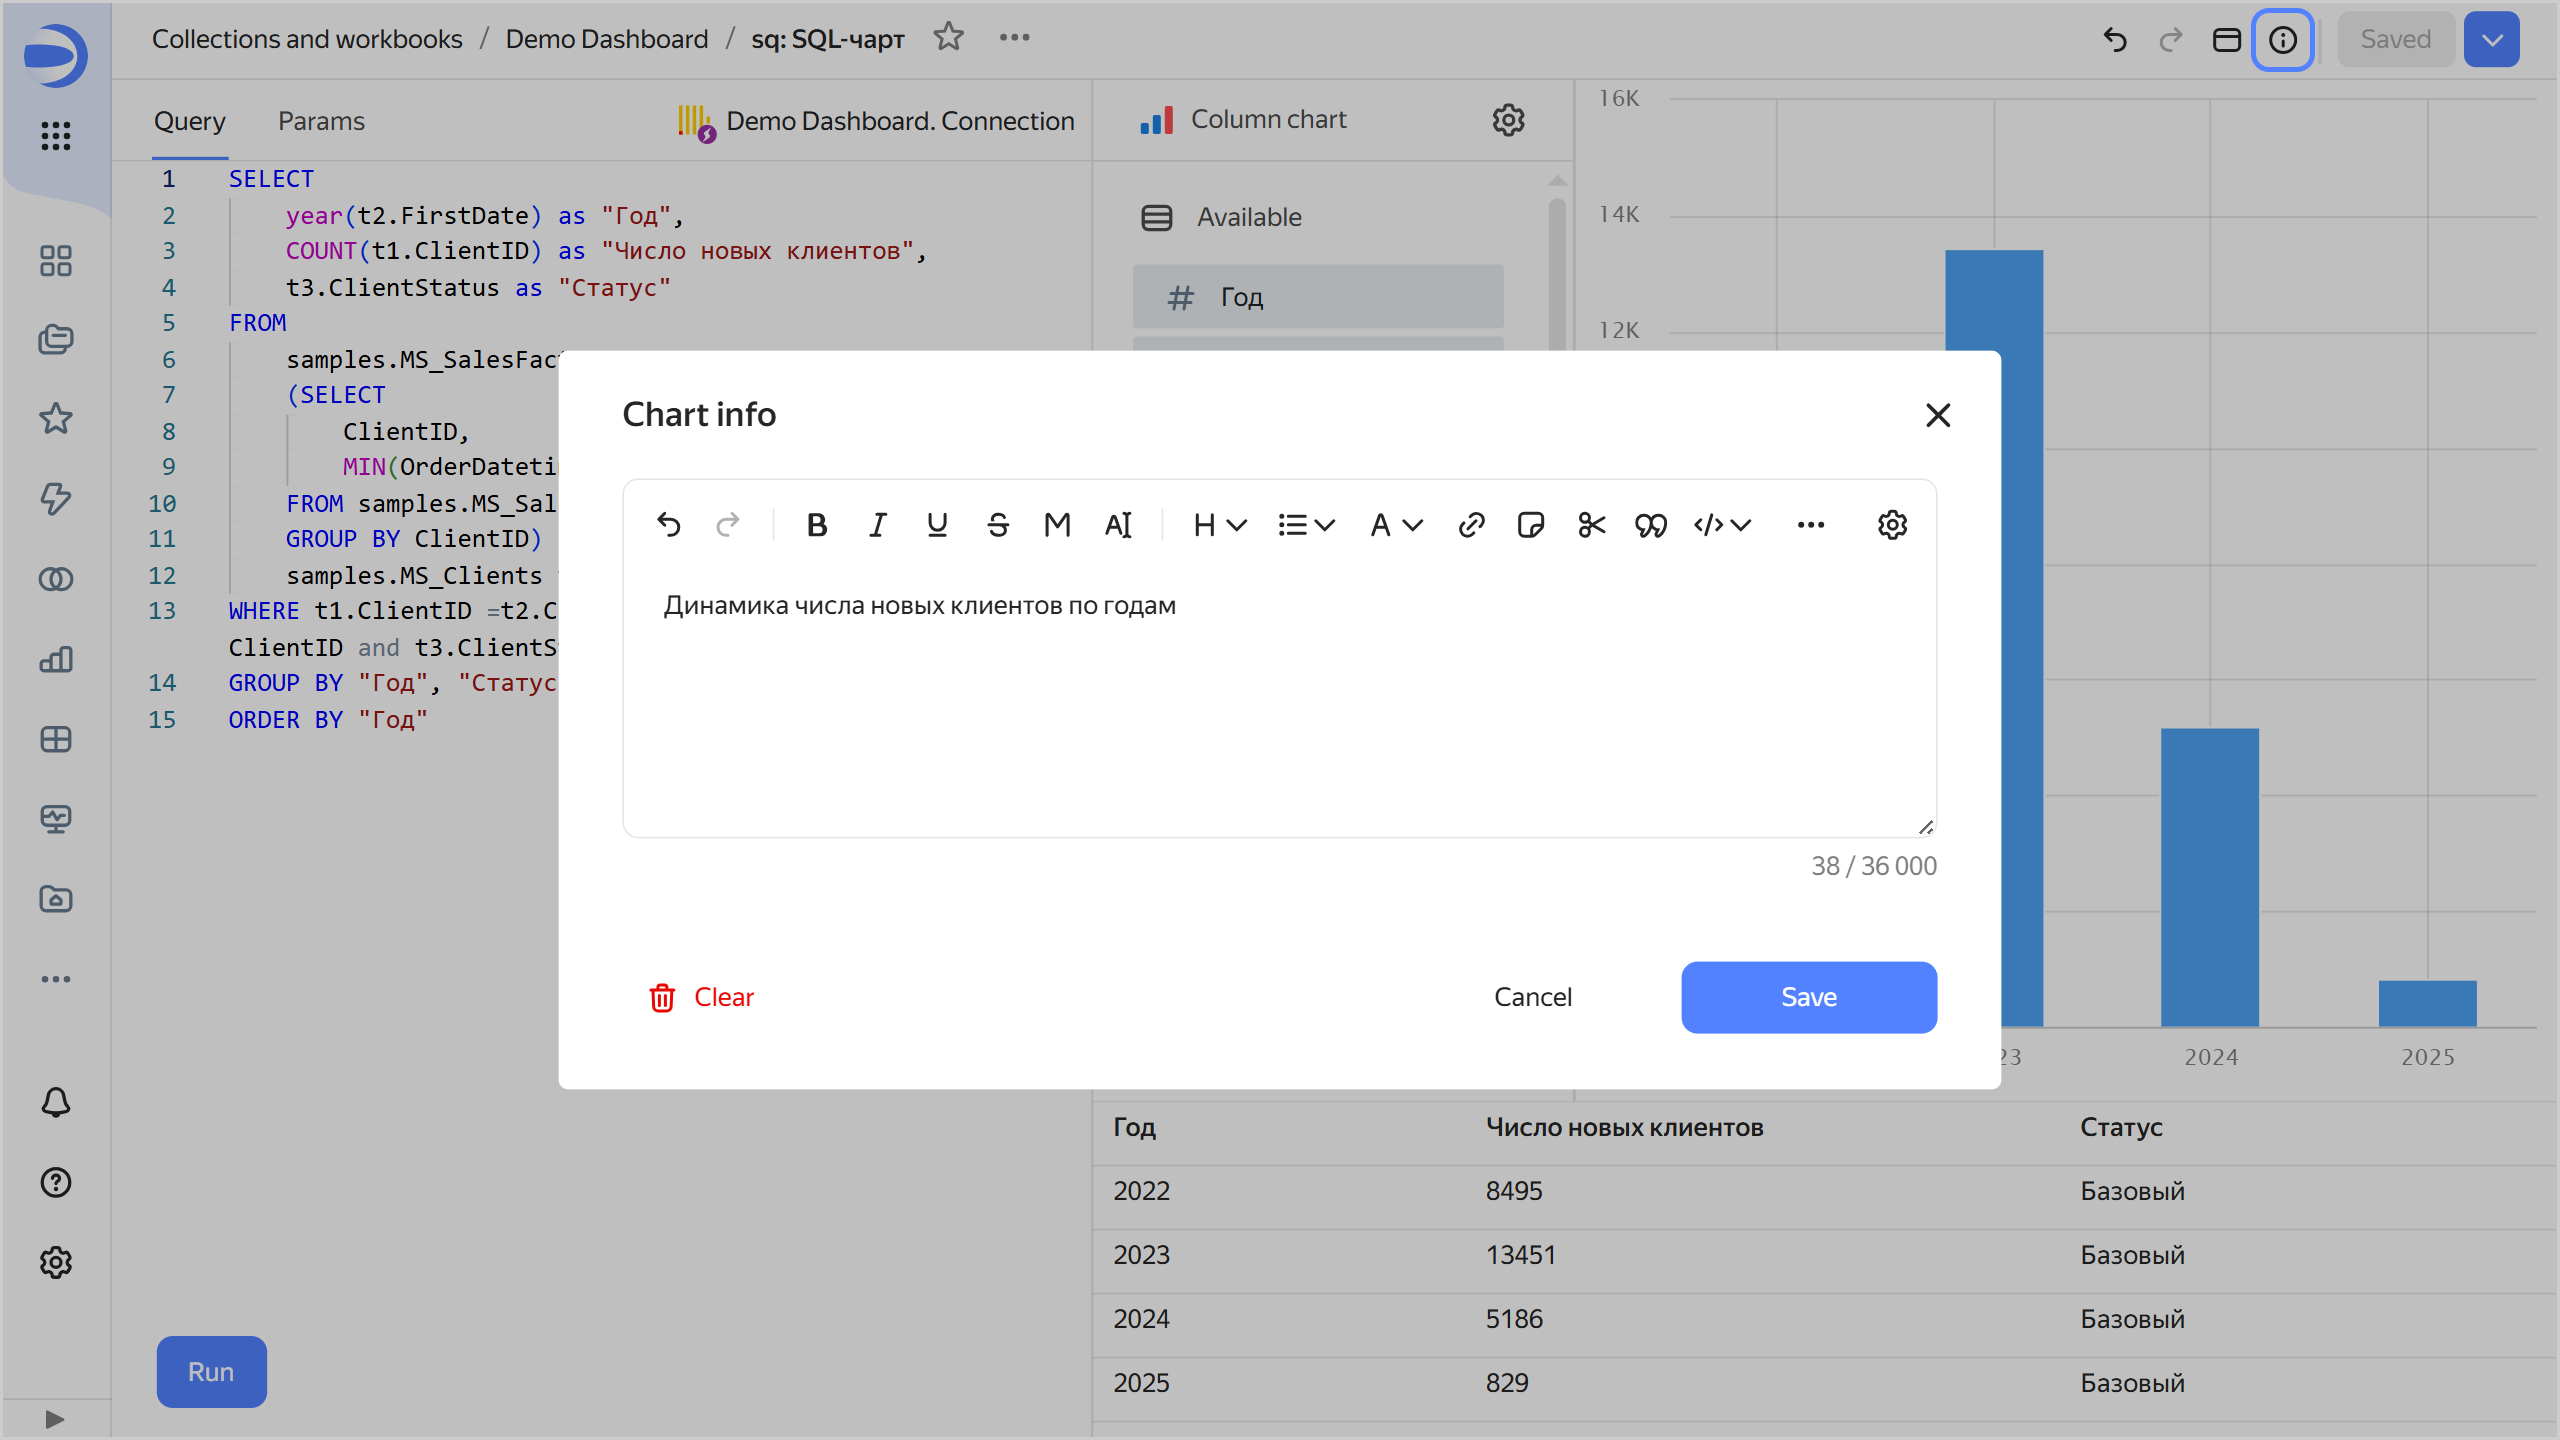2560x1440 pixels.
Task: Expand the code block dropdown
Action: click(1722, 525)
